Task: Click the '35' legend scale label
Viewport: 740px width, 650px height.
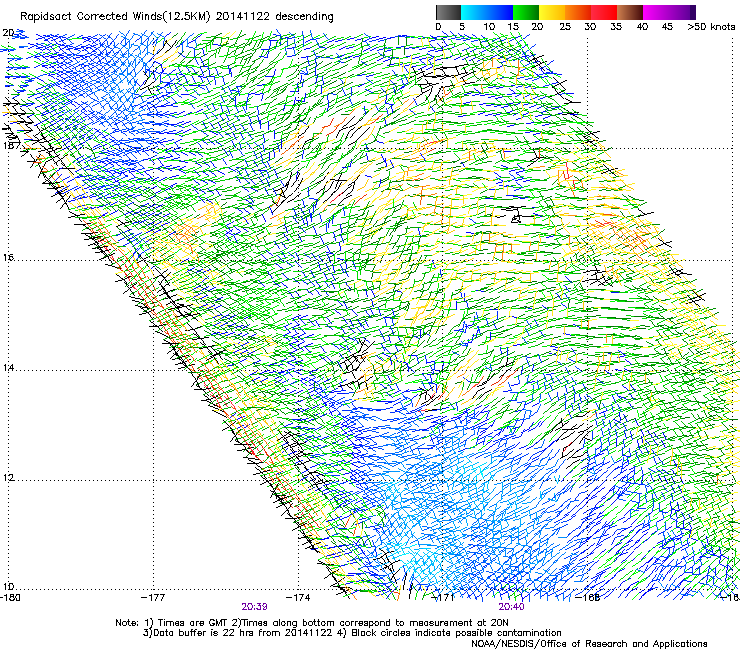Action: (616, 27)
